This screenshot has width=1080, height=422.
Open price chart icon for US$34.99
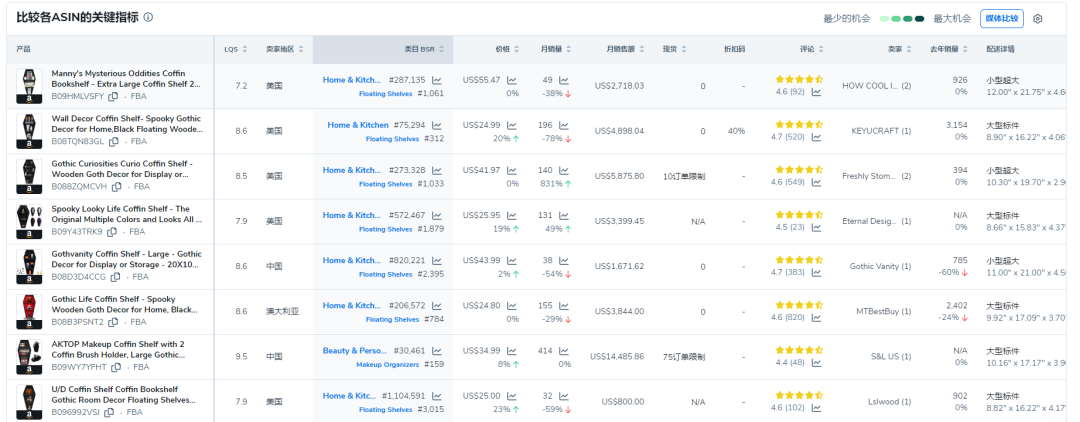pyautogui.click(x=512, y=351)
